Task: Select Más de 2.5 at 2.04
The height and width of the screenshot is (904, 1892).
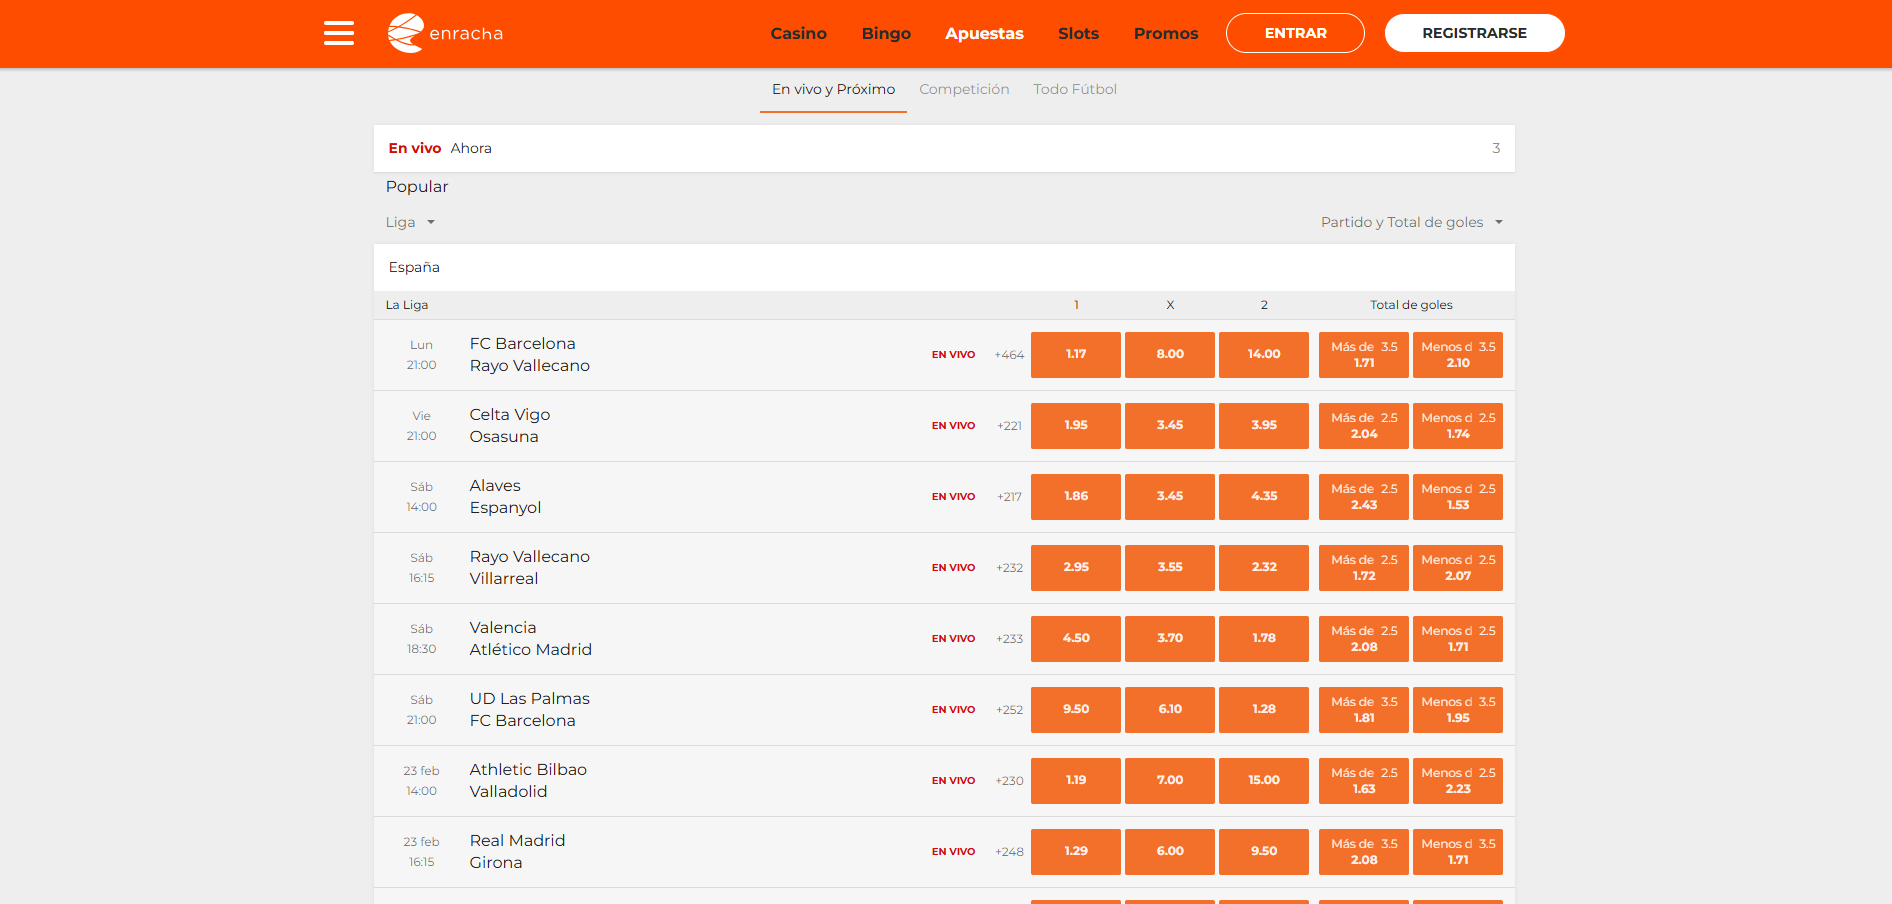Action: [1364, 426]
